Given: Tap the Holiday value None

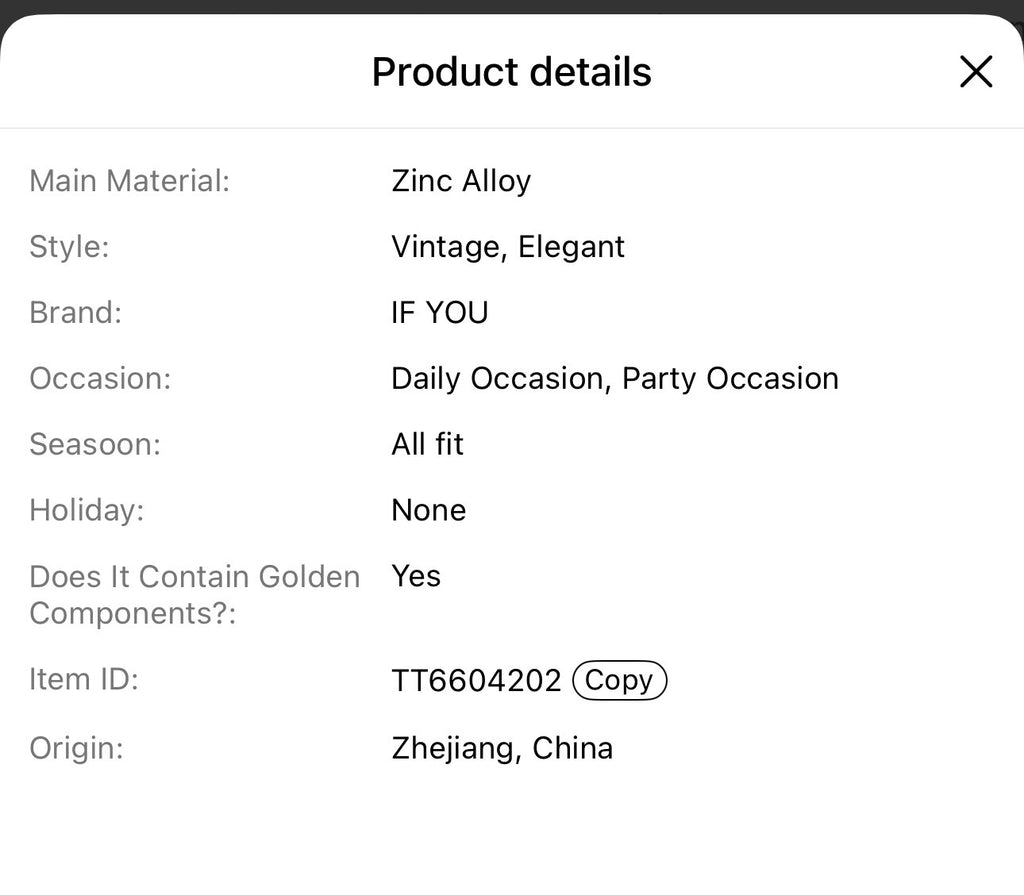Looking at the screenshot, I should pyautogui.click(x=428, y=510).
